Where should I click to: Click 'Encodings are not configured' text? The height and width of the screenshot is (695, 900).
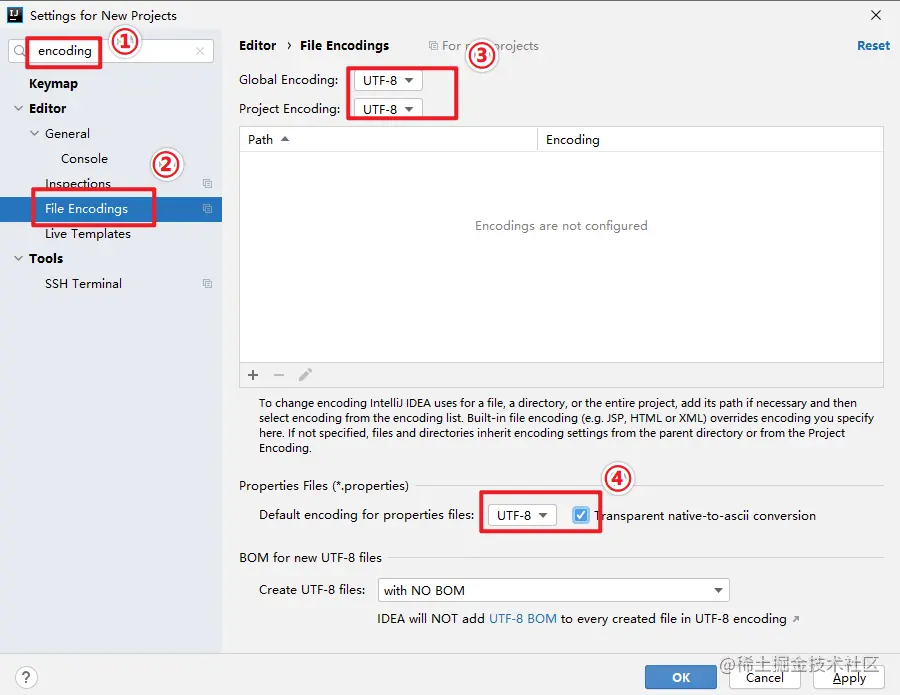click(x=561, y=226)
